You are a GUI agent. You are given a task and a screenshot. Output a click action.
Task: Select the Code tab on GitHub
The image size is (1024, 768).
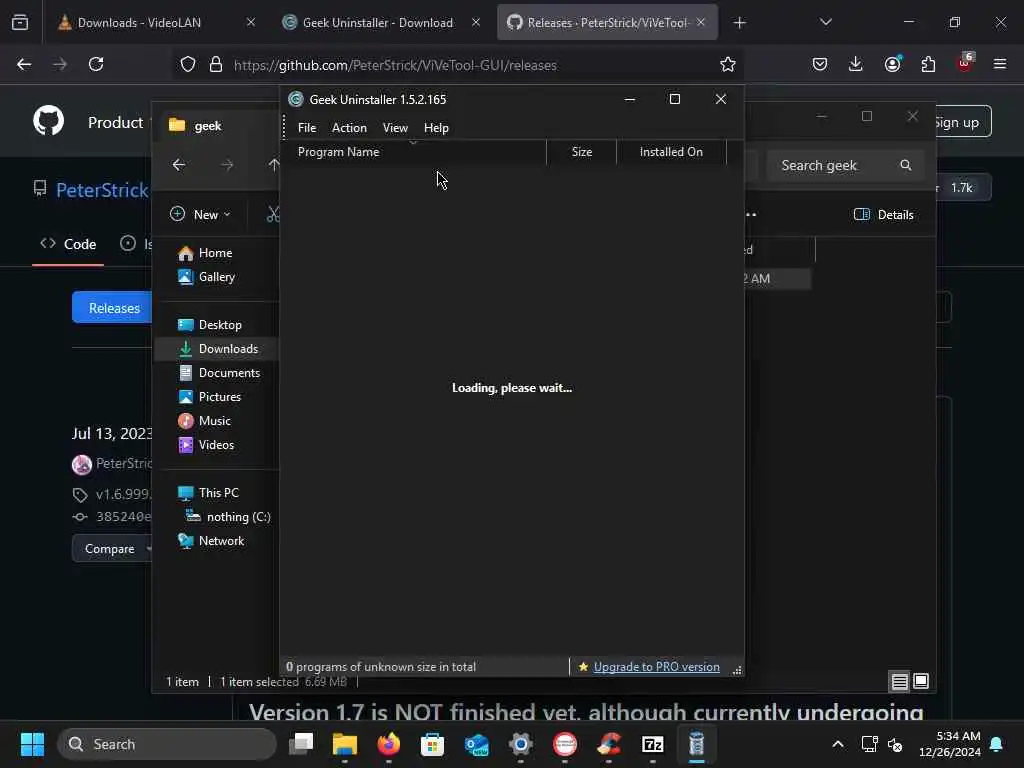coord(68,244)
